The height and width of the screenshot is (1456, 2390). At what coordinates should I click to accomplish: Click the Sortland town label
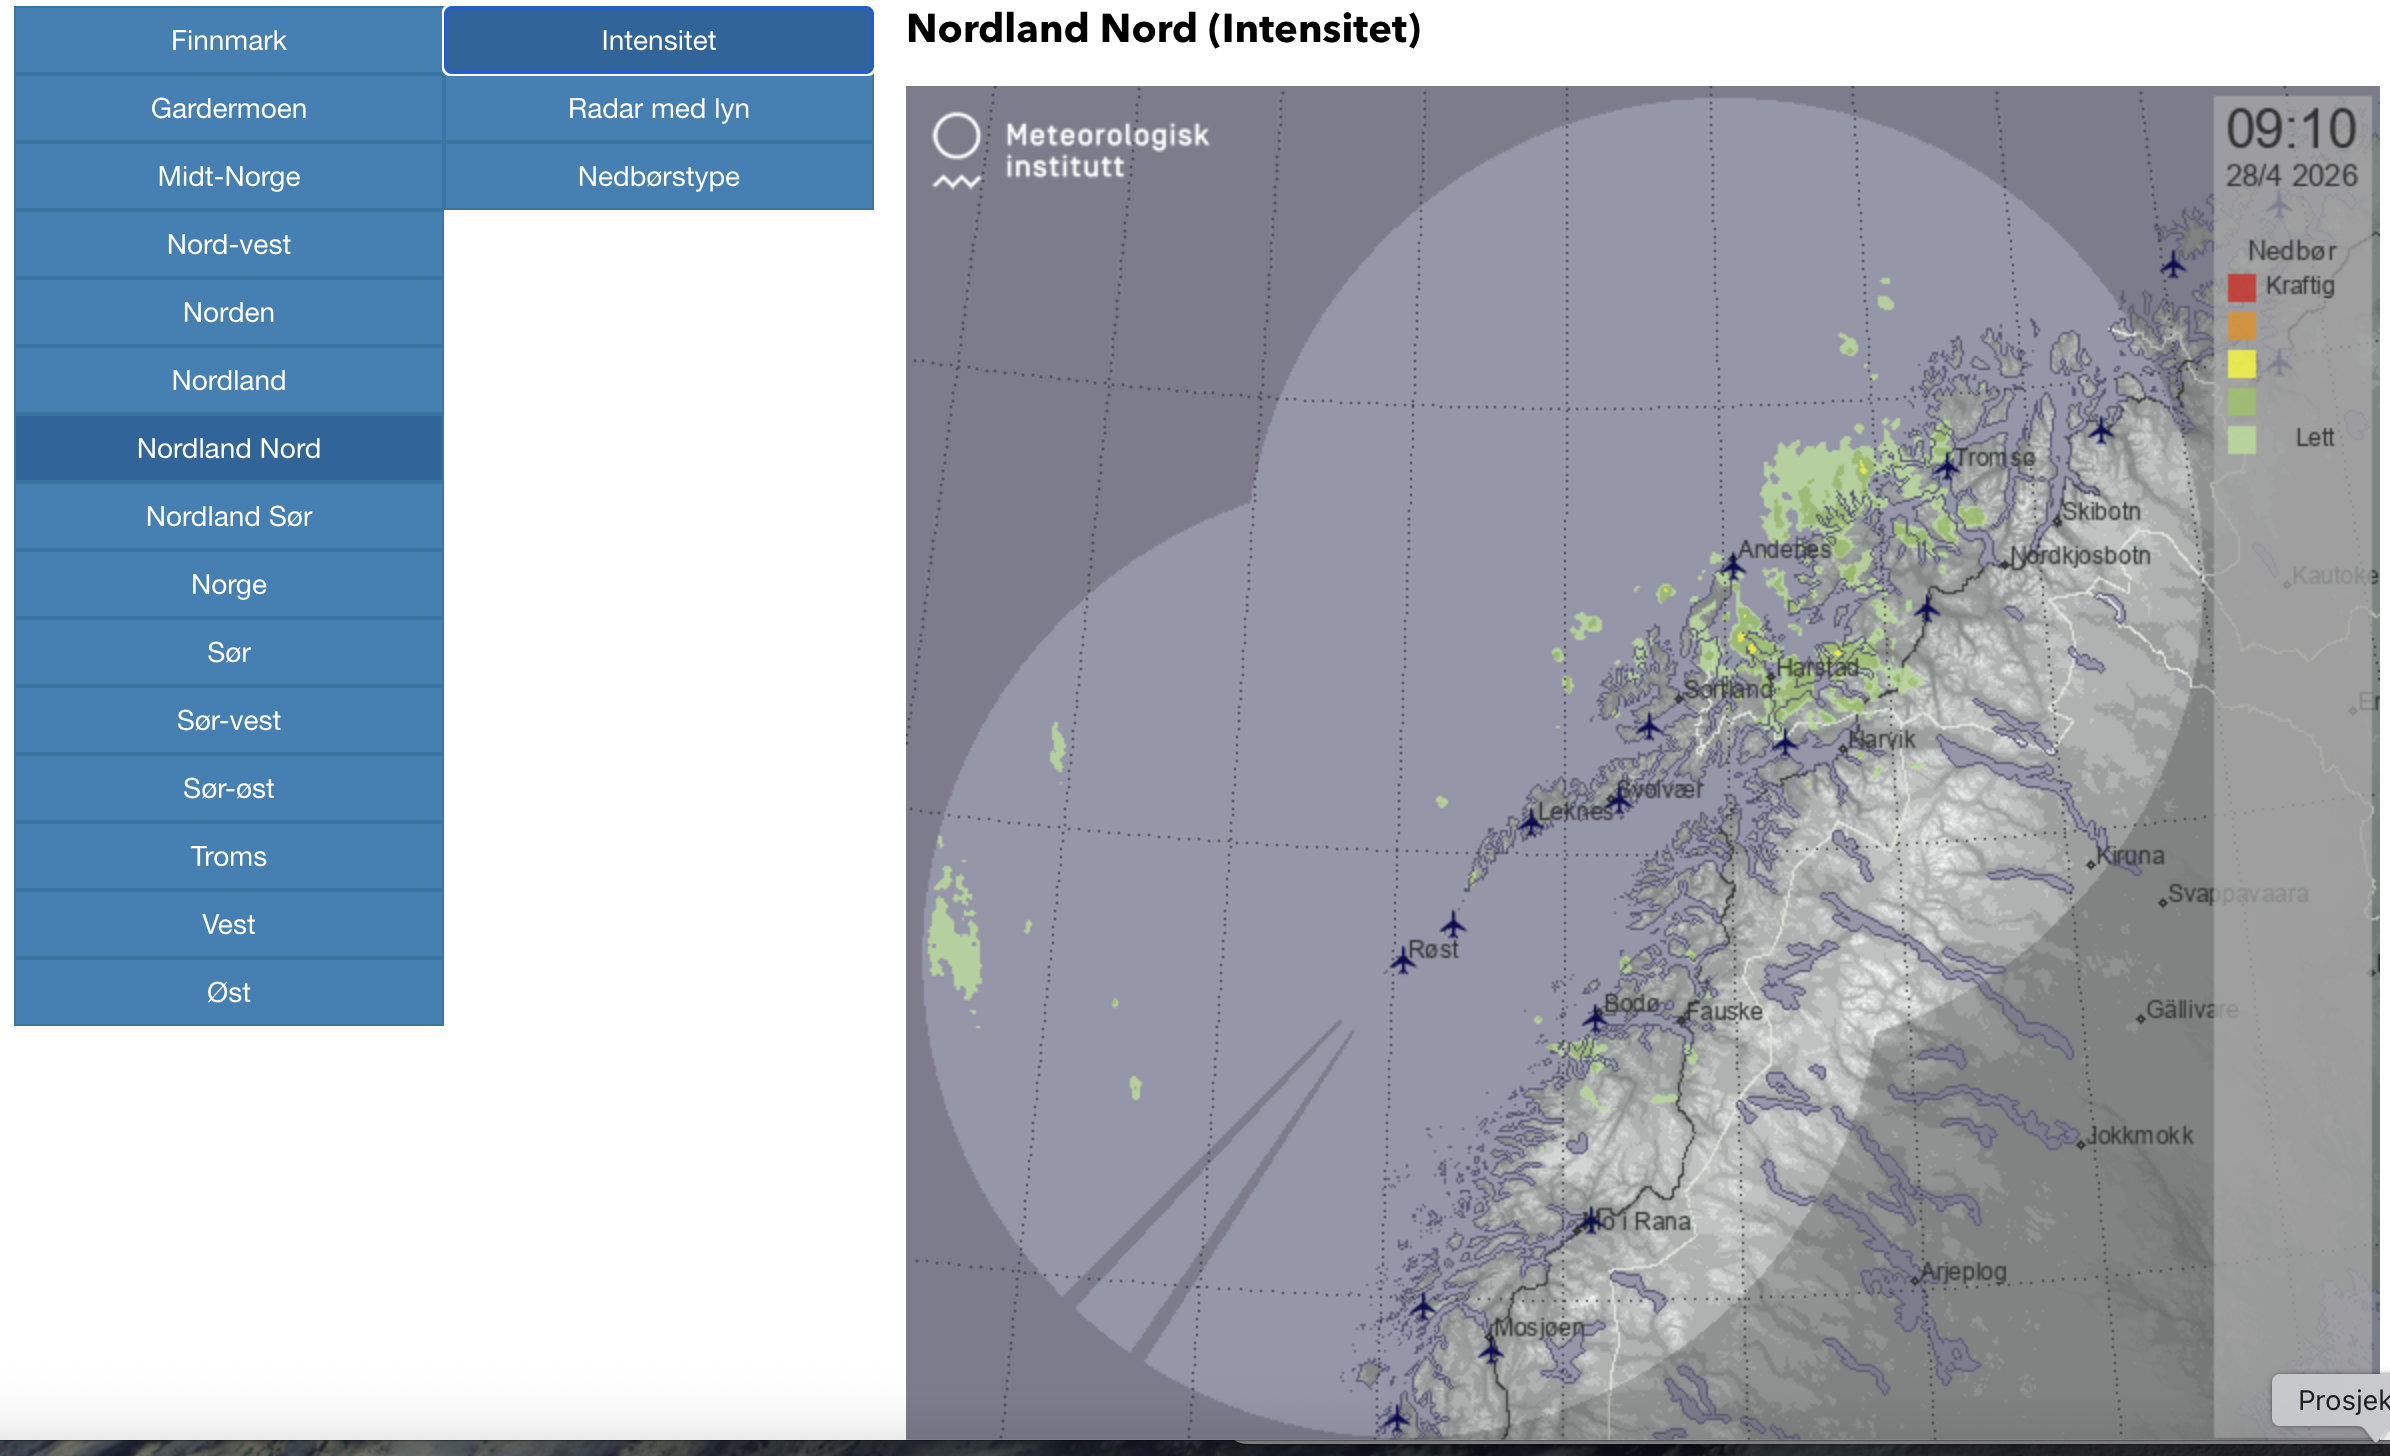click(x=1728, y=689)
